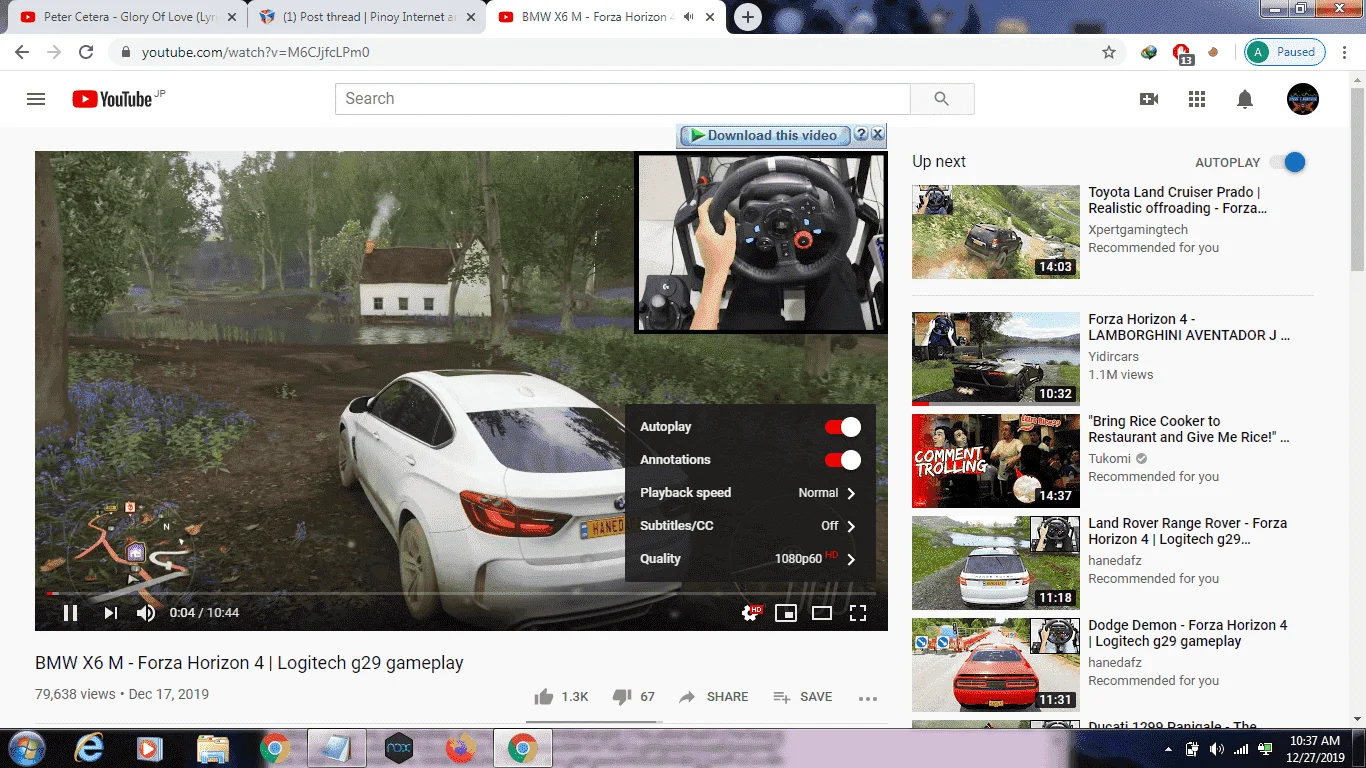Open the Comment Trolling video thumbnail

click(x=996, y=461)
